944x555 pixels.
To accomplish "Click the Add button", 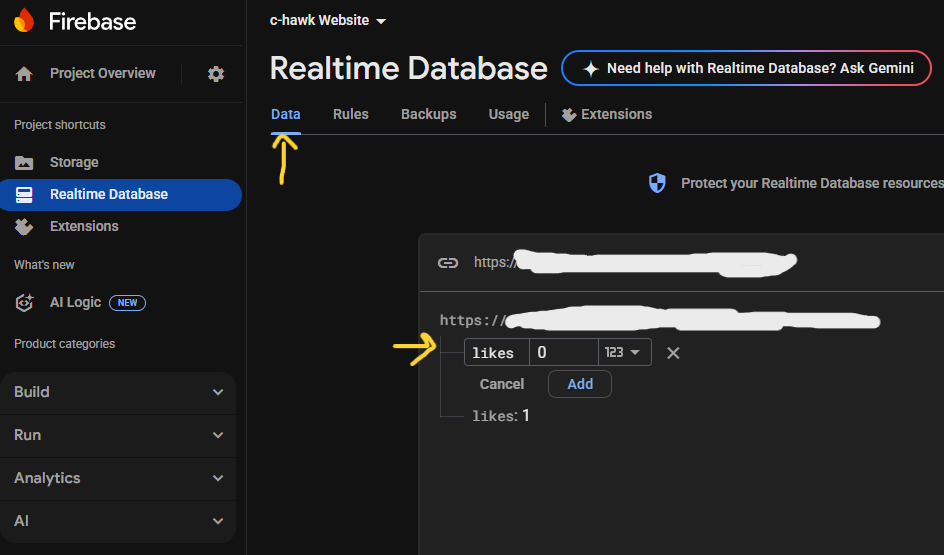I will pos(580,384).
